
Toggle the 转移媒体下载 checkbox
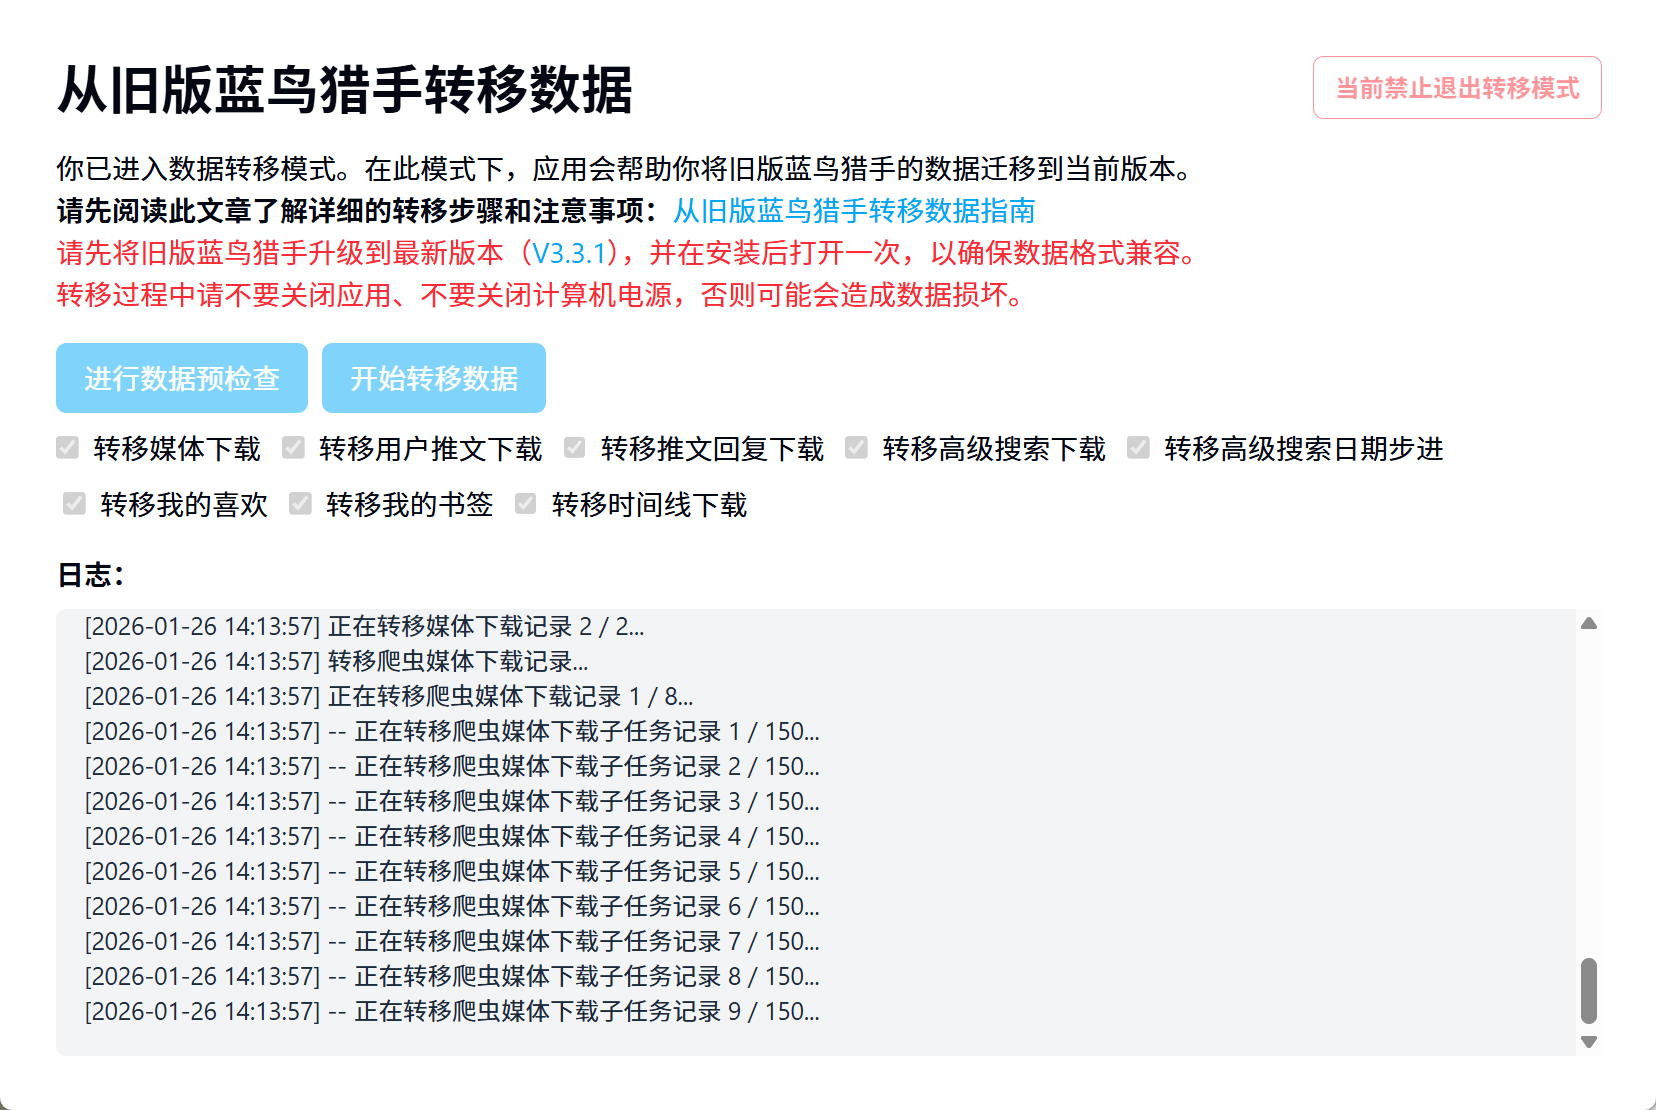click(68, 448)
